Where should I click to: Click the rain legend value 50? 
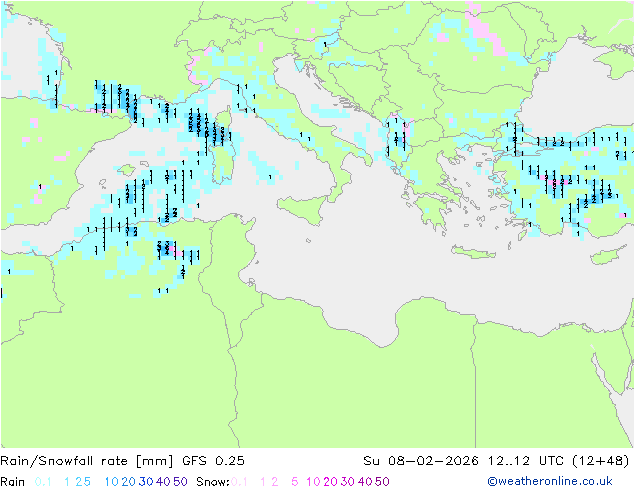(180, 482)
